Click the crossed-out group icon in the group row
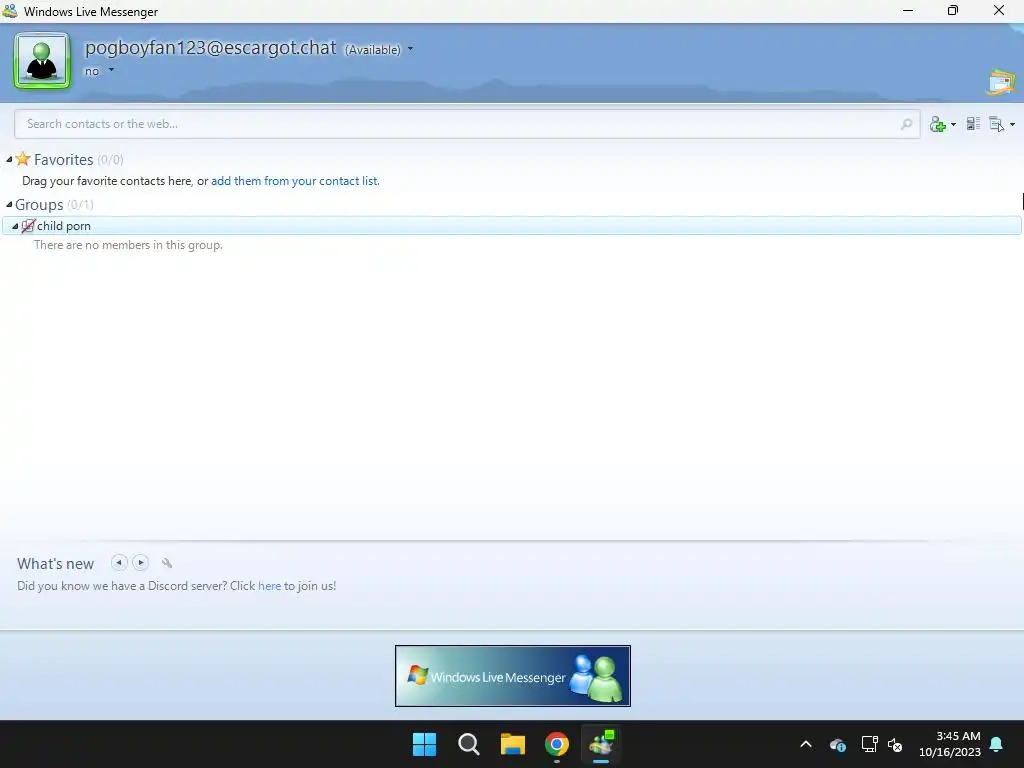The image size is (1024, 768). pyautogui.click(x=27, y=226)
